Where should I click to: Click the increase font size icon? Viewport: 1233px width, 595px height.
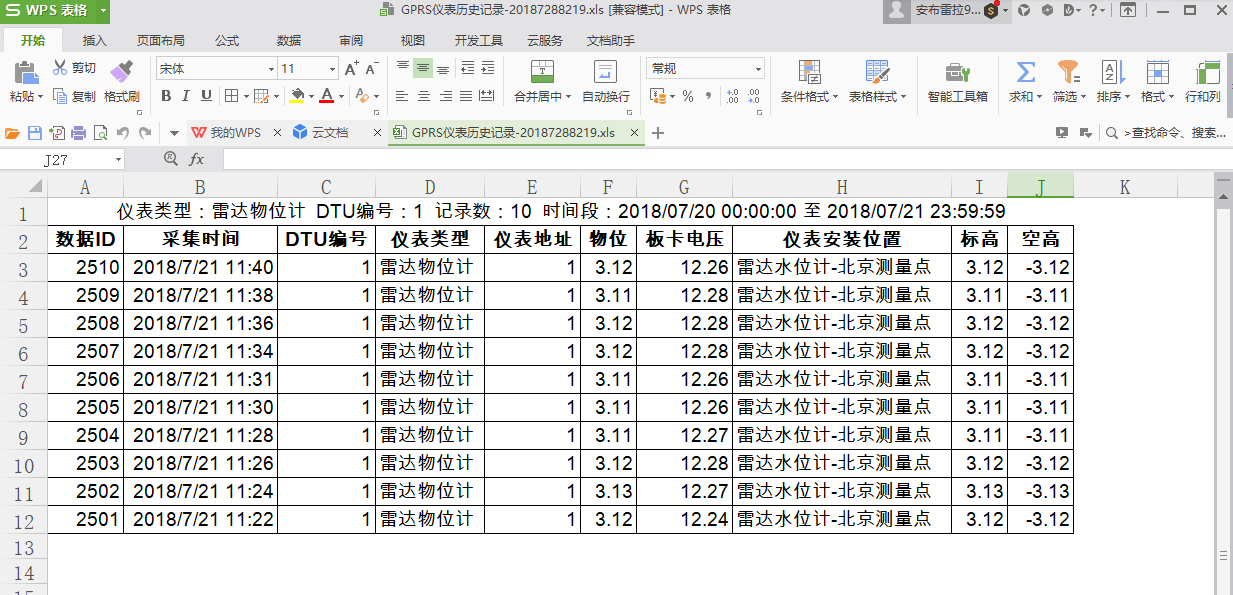tap(351, 68)
